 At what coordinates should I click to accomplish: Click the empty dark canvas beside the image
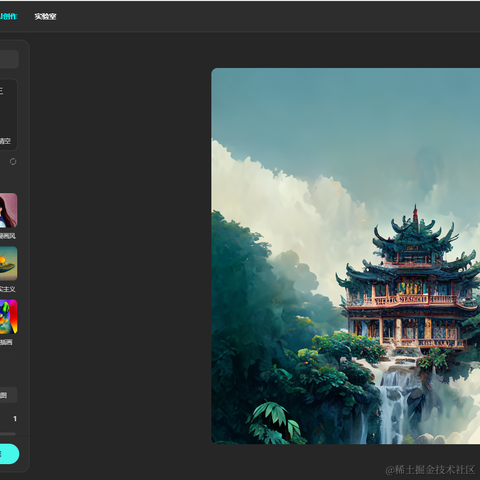tap(120, 253)
